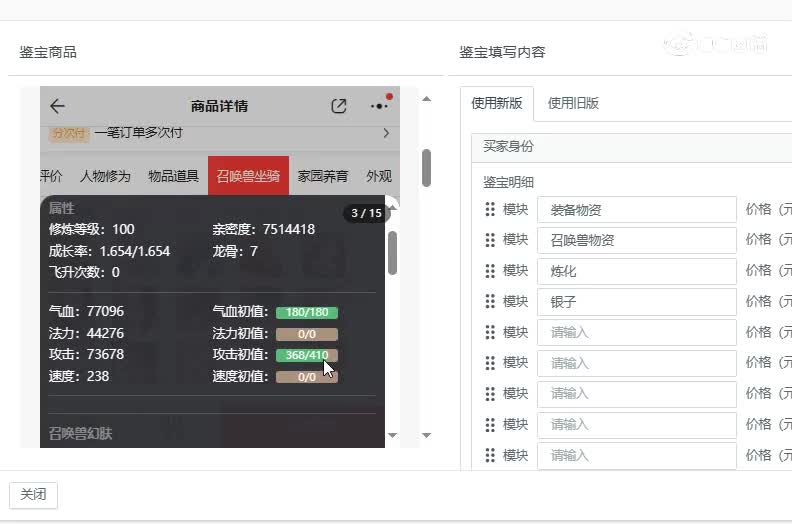Viewport: 792px width, 524px height.
Task: Click the outer preview scrollbar thumb
Action: click(426, 168)
